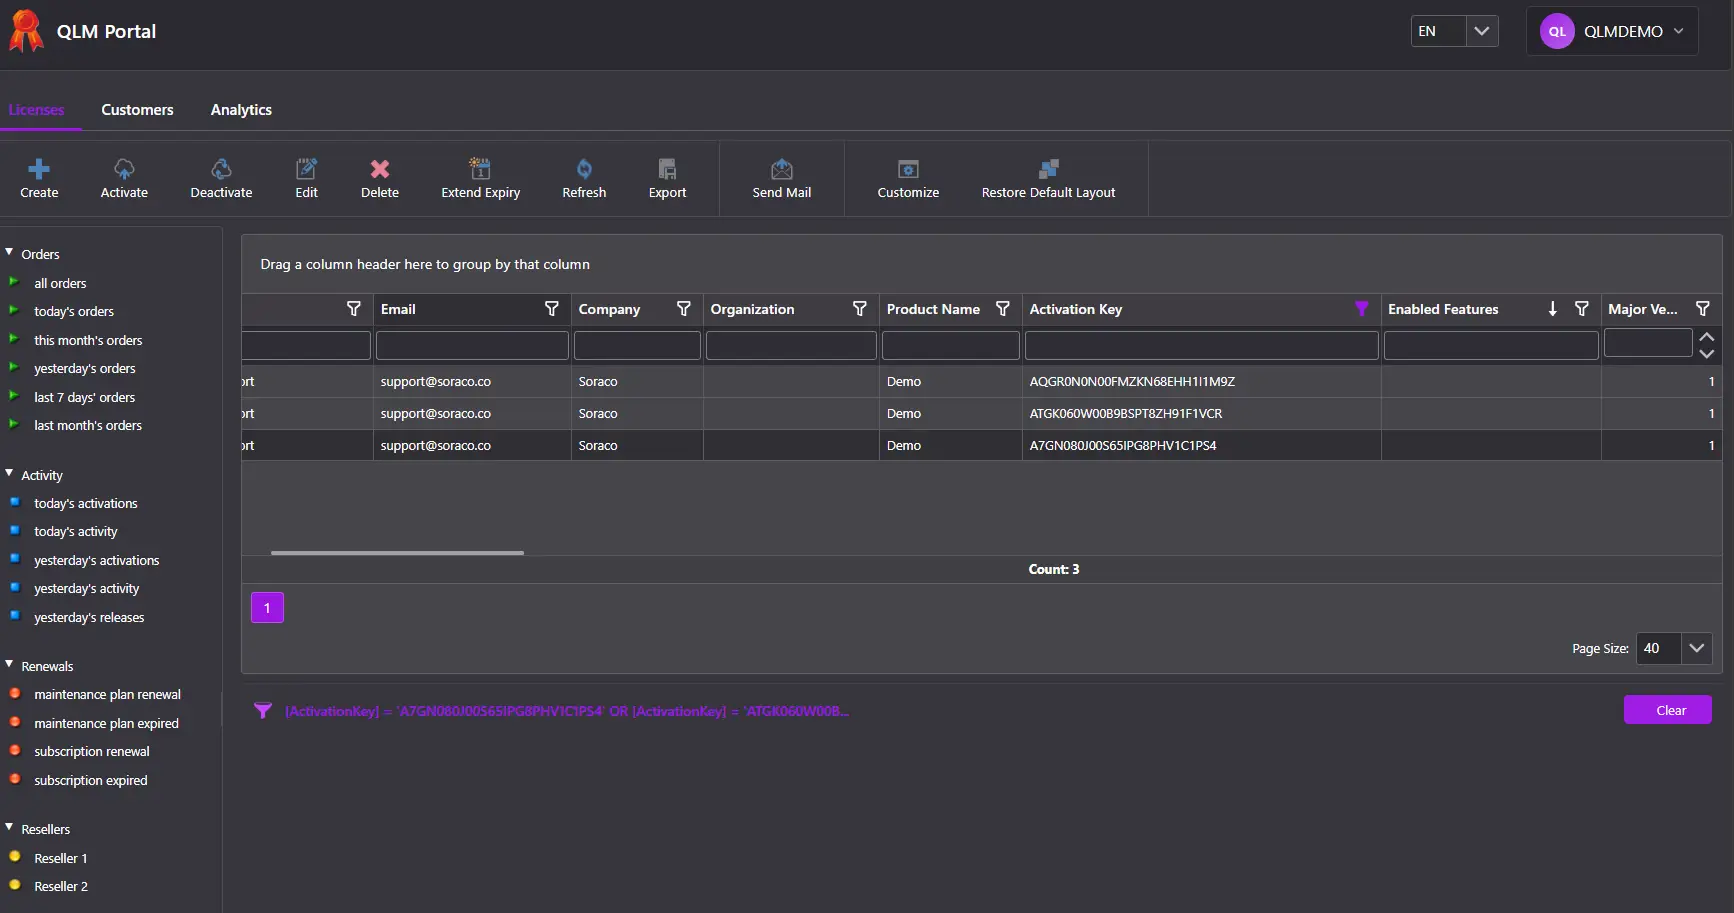Open the Product Name filter icon
This screenshot has width=1734, height=913.
[x=1003, y=309]
